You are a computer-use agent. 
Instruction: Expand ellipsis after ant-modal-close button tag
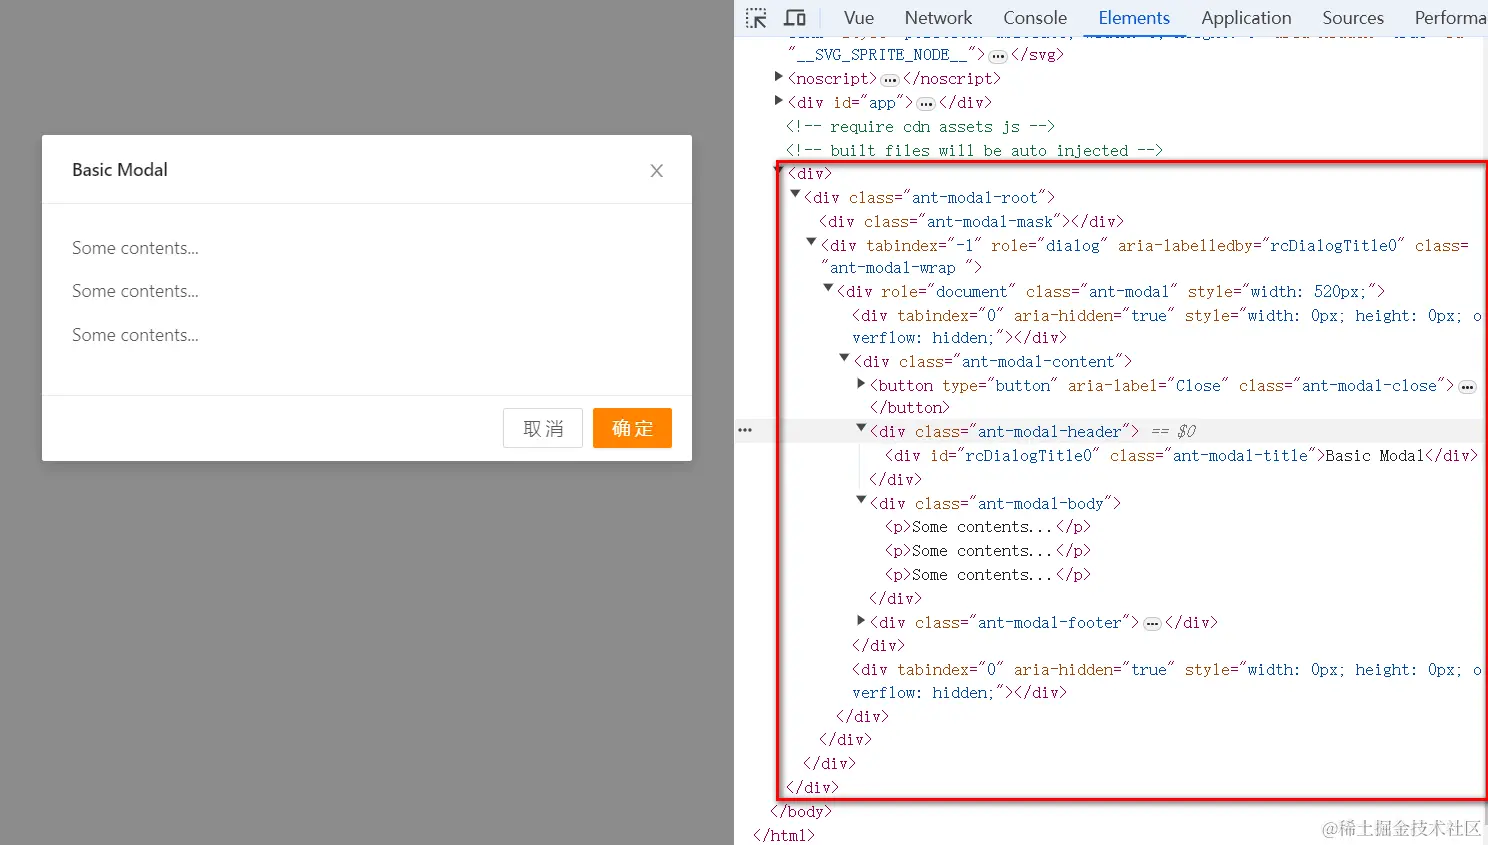pos(1467,387)
